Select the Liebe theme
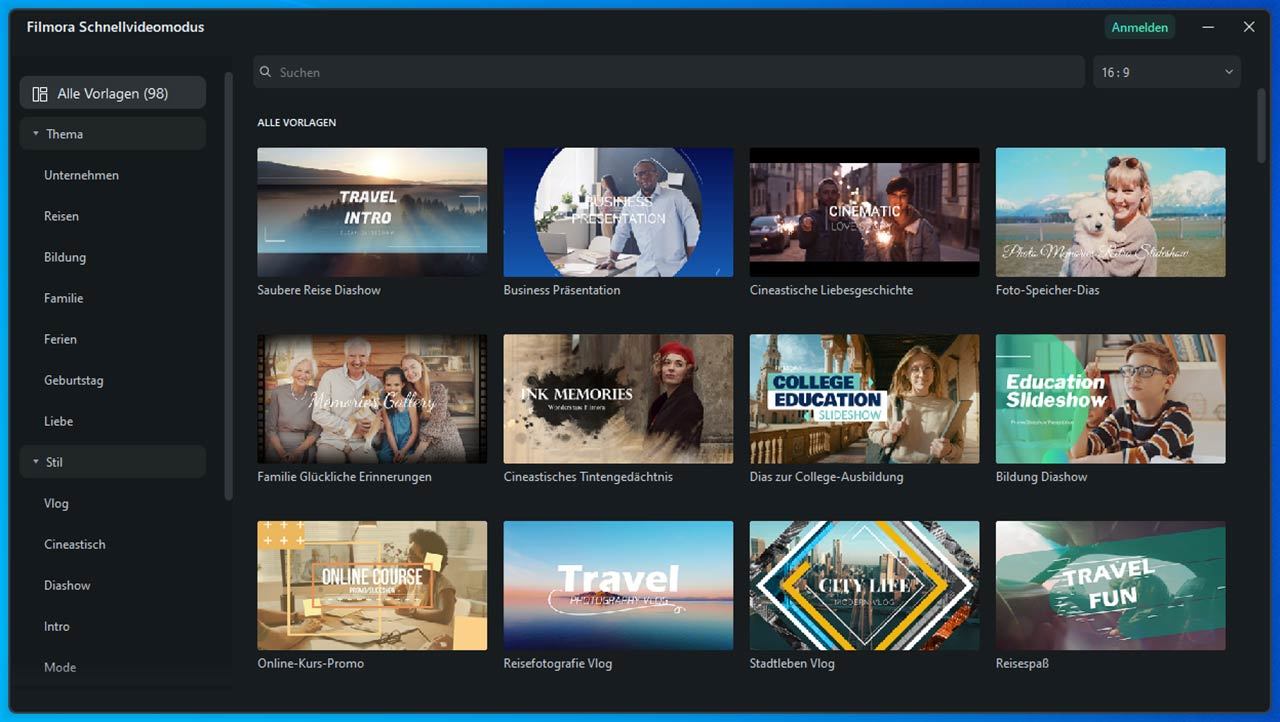Screen dimensions: 1280x722 (58, 421)
